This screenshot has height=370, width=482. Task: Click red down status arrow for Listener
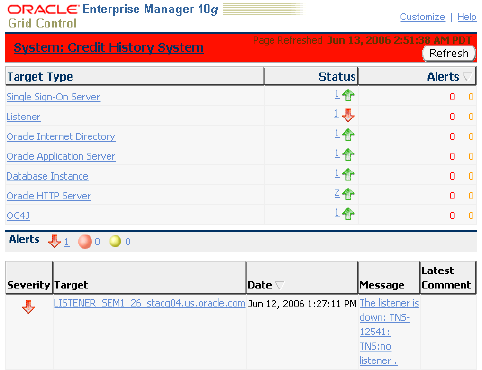(348, 115)
